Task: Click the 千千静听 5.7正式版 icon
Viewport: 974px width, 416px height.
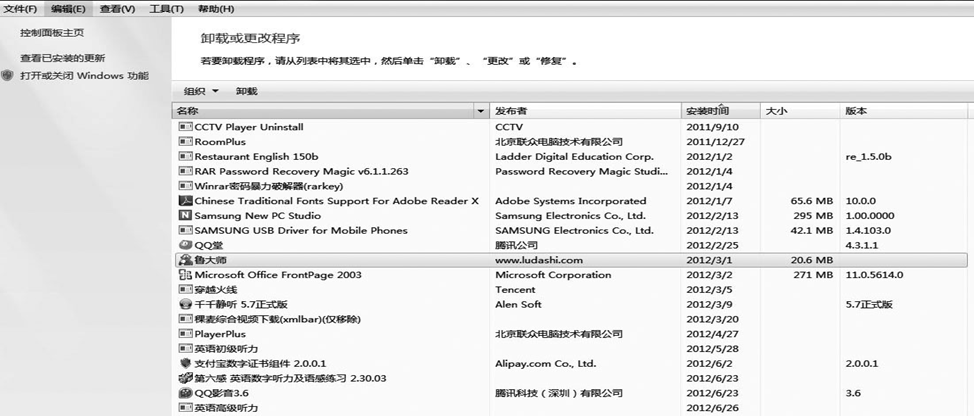Action: coord(185,304)
